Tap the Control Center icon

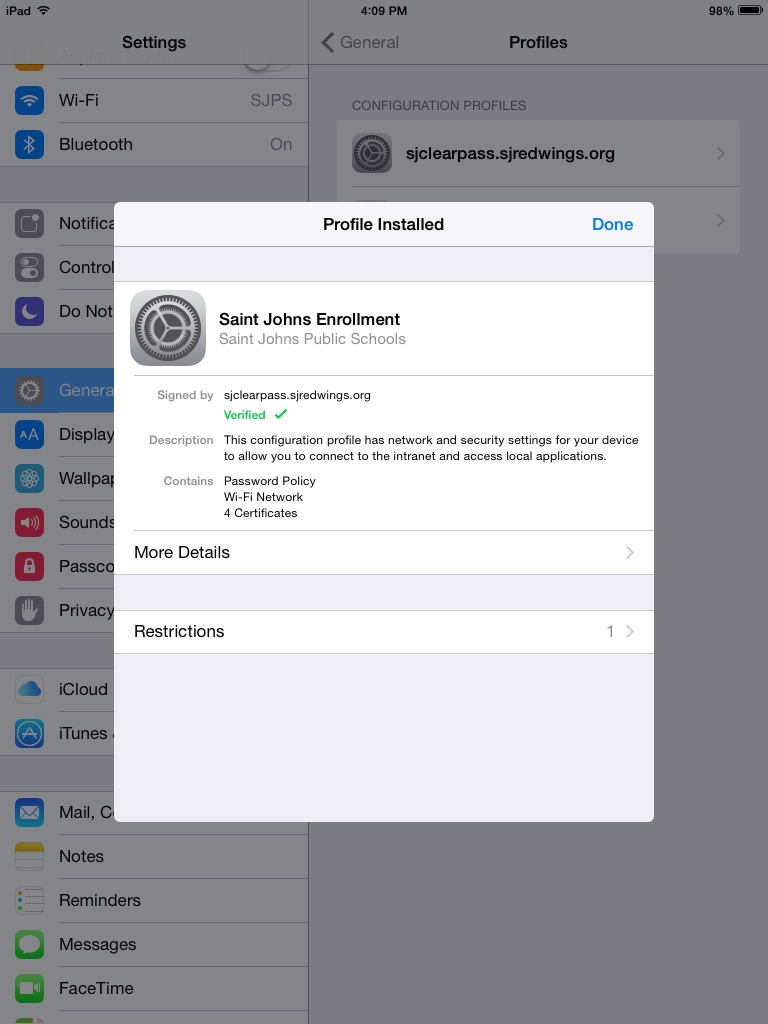tap(29, 268)
